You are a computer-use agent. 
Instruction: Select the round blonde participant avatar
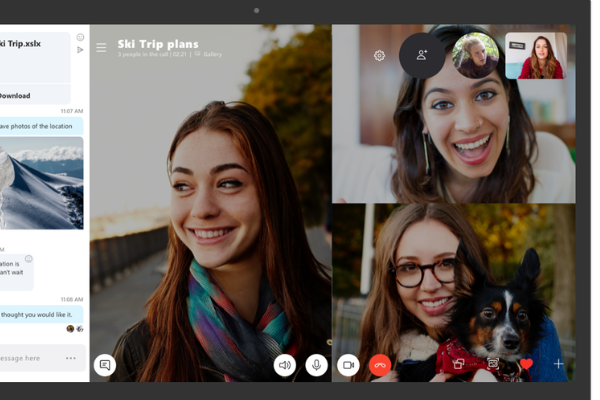(x=476, y=56)
